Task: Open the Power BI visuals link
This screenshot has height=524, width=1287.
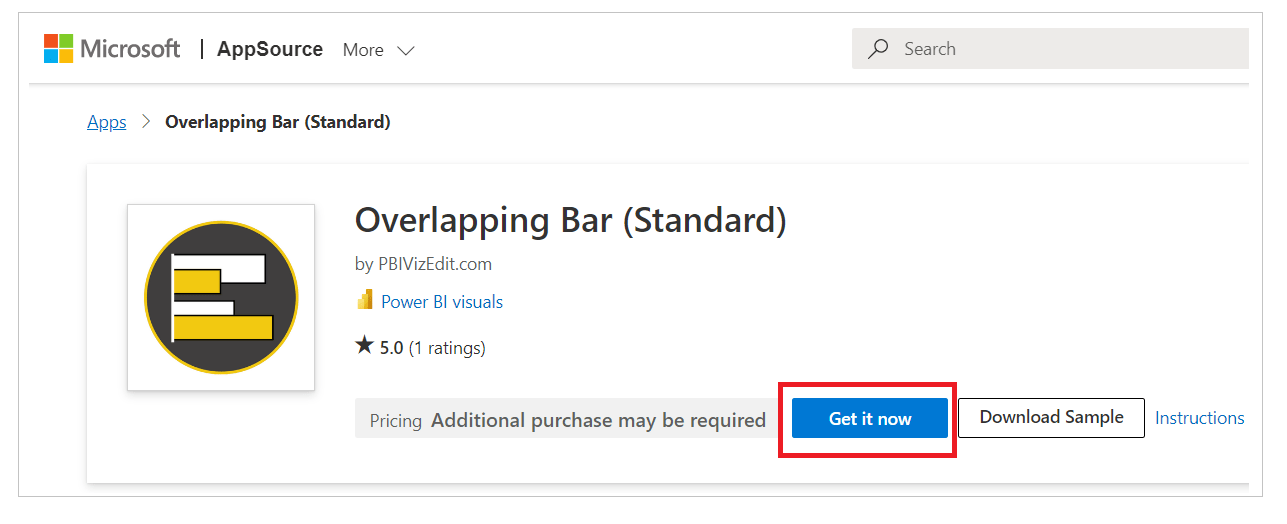Action: (x=442, y=302)
